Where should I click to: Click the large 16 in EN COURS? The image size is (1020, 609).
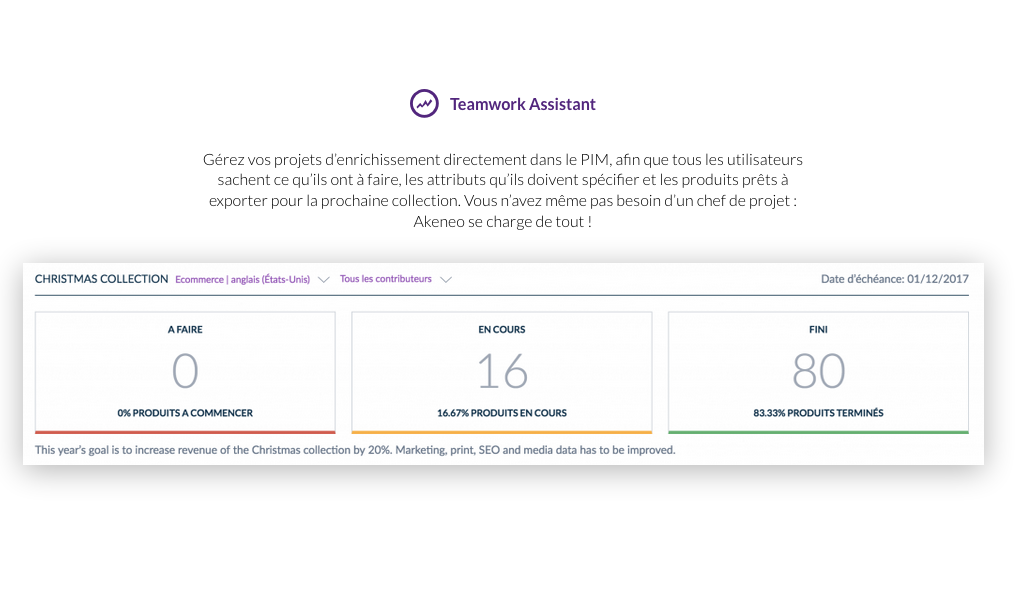point(502,371)
